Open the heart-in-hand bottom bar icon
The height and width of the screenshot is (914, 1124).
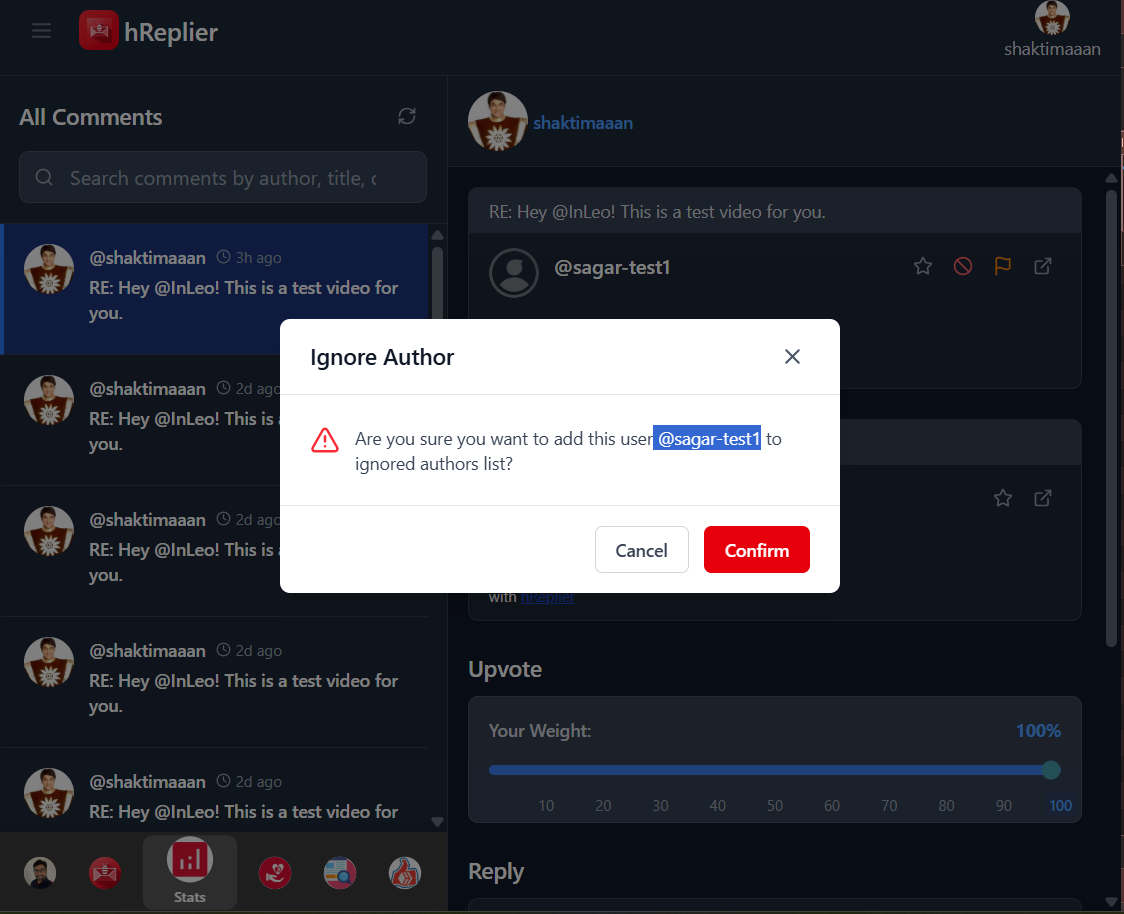pos(275,872)
